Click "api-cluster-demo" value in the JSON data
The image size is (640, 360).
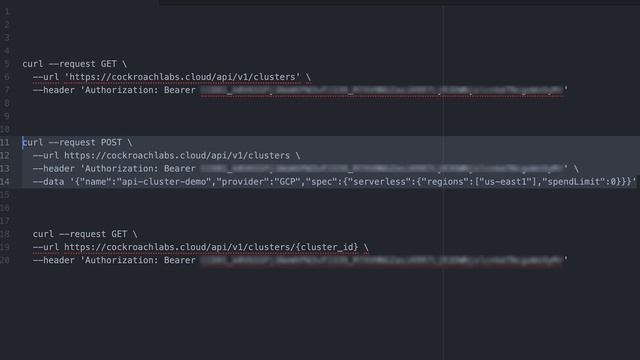pos(164,182)
